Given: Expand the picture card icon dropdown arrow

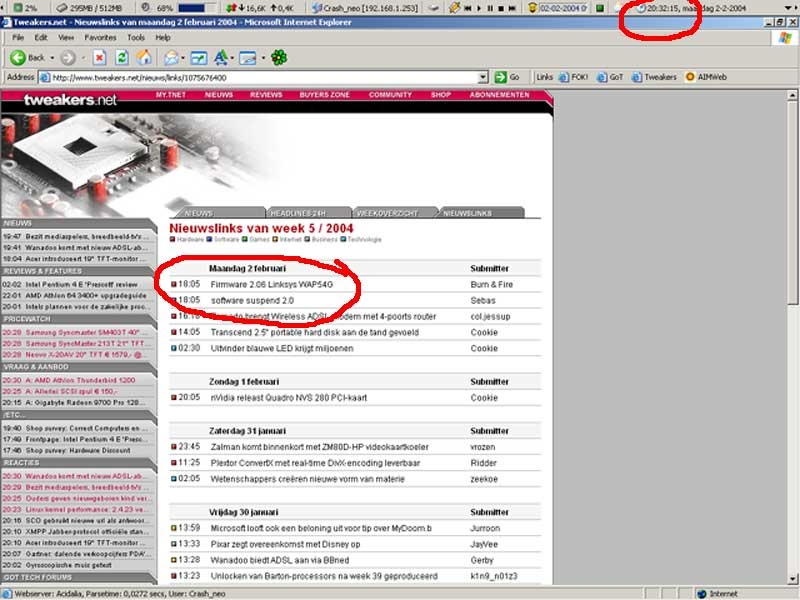Looking at the screenshot, I should point(263,58).
